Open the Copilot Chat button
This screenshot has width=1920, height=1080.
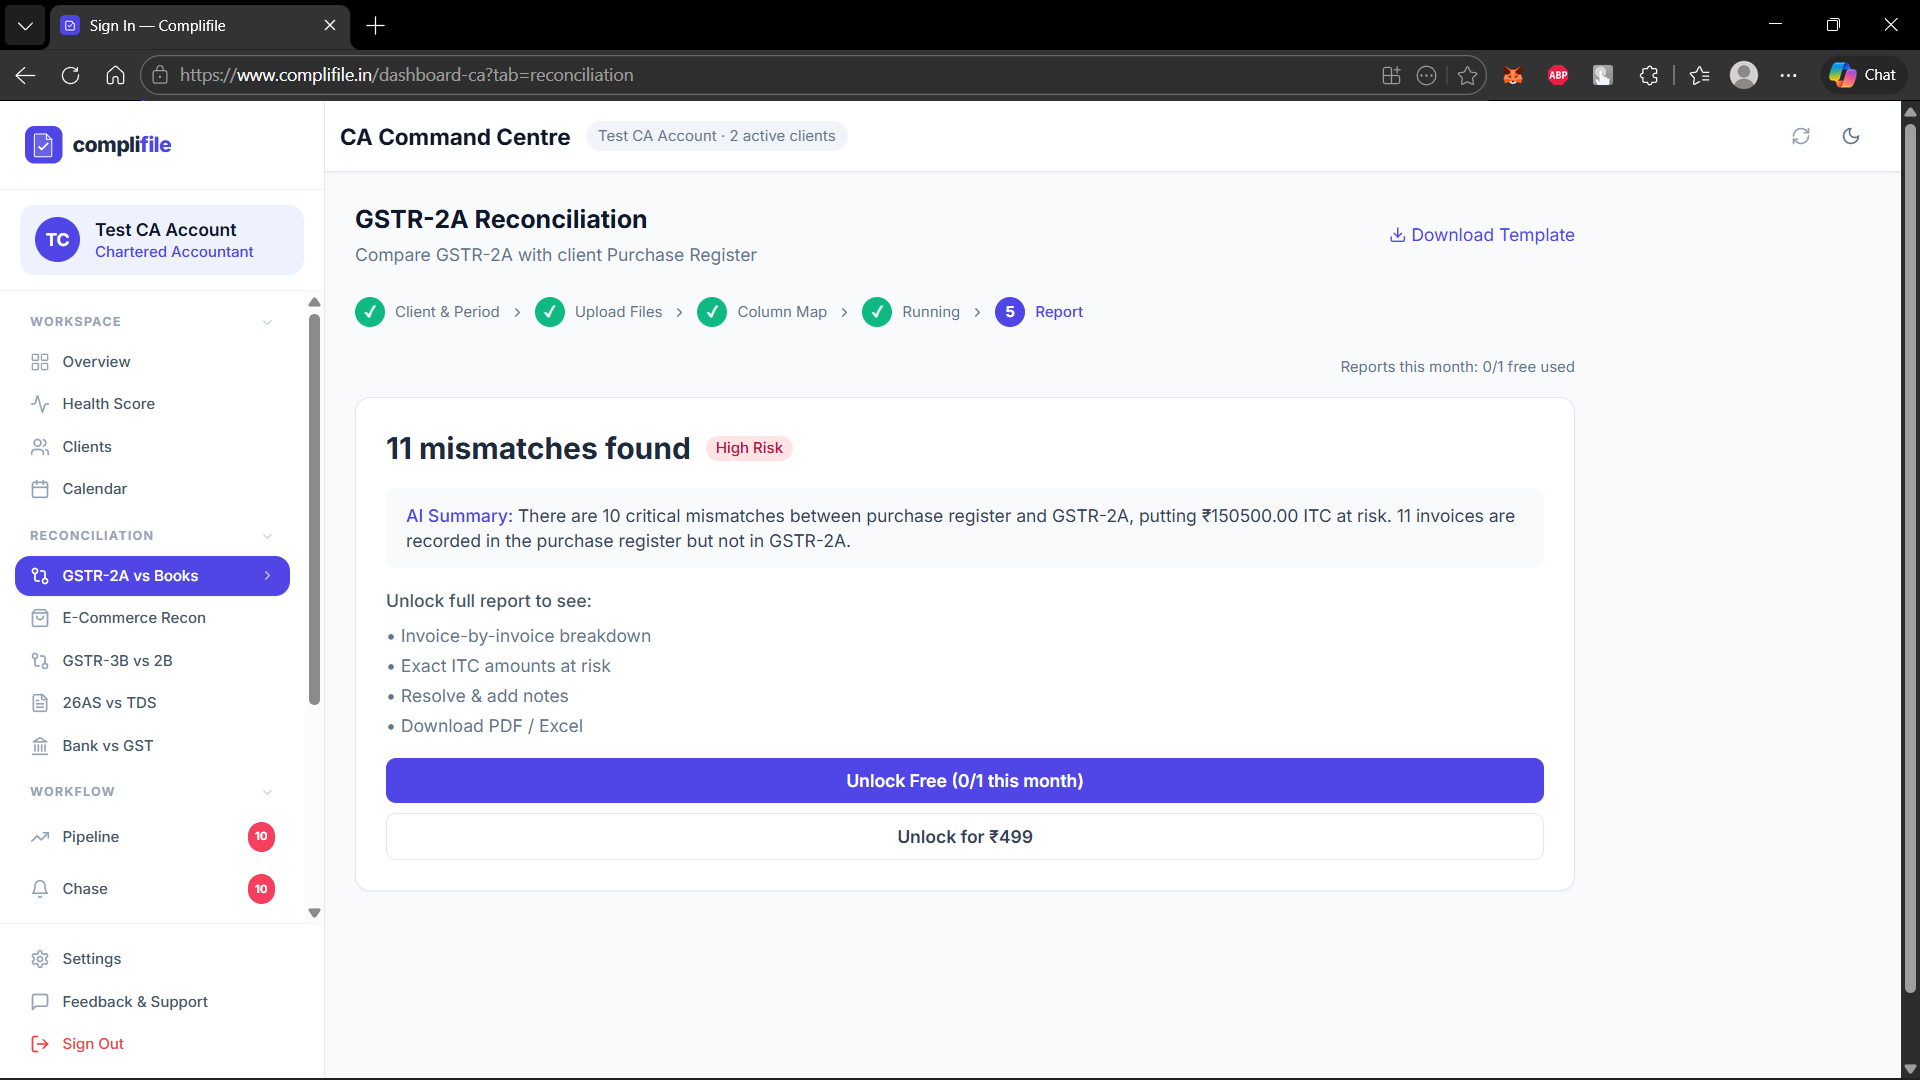point(1864,75)
